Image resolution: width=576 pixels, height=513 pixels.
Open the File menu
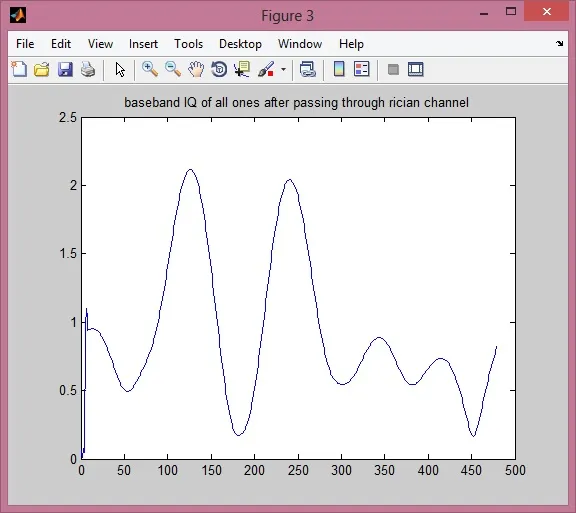point(25,44)
